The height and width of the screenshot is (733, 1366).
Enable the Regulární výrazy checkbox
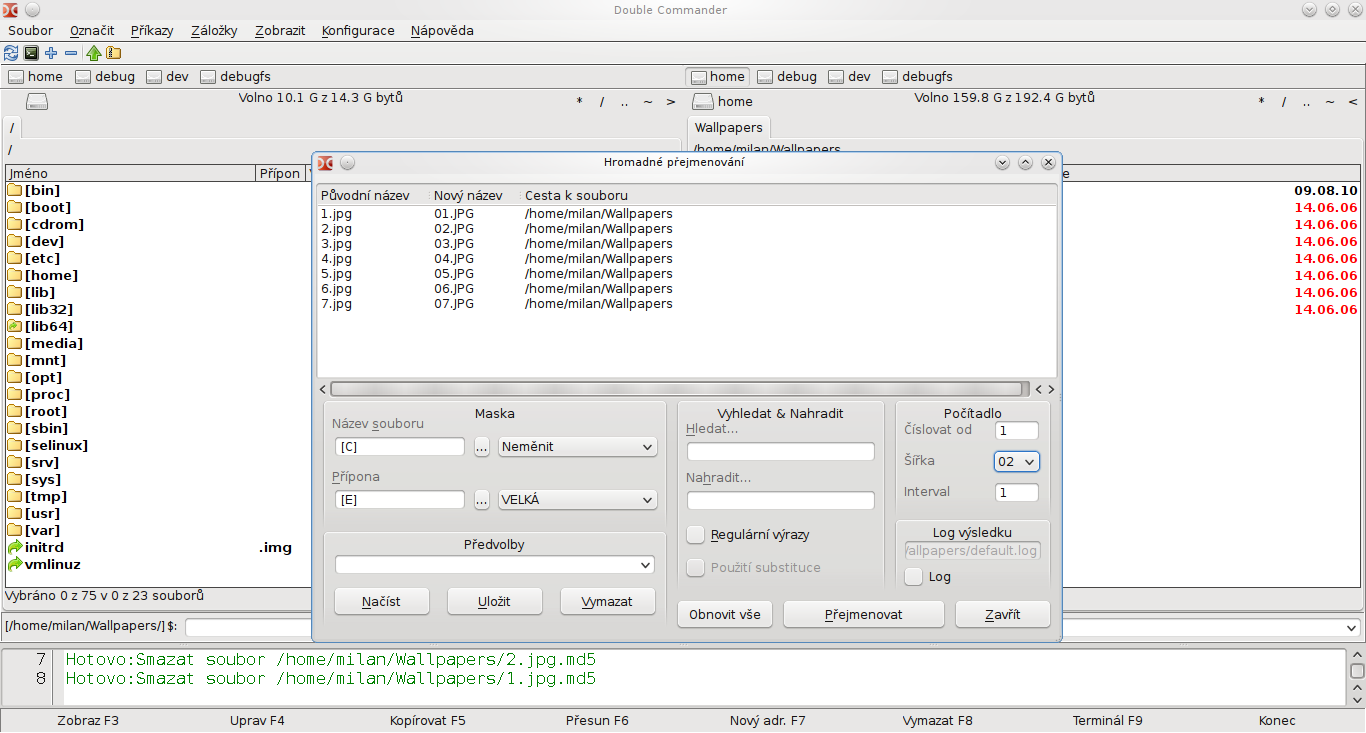tap(696, 535)
